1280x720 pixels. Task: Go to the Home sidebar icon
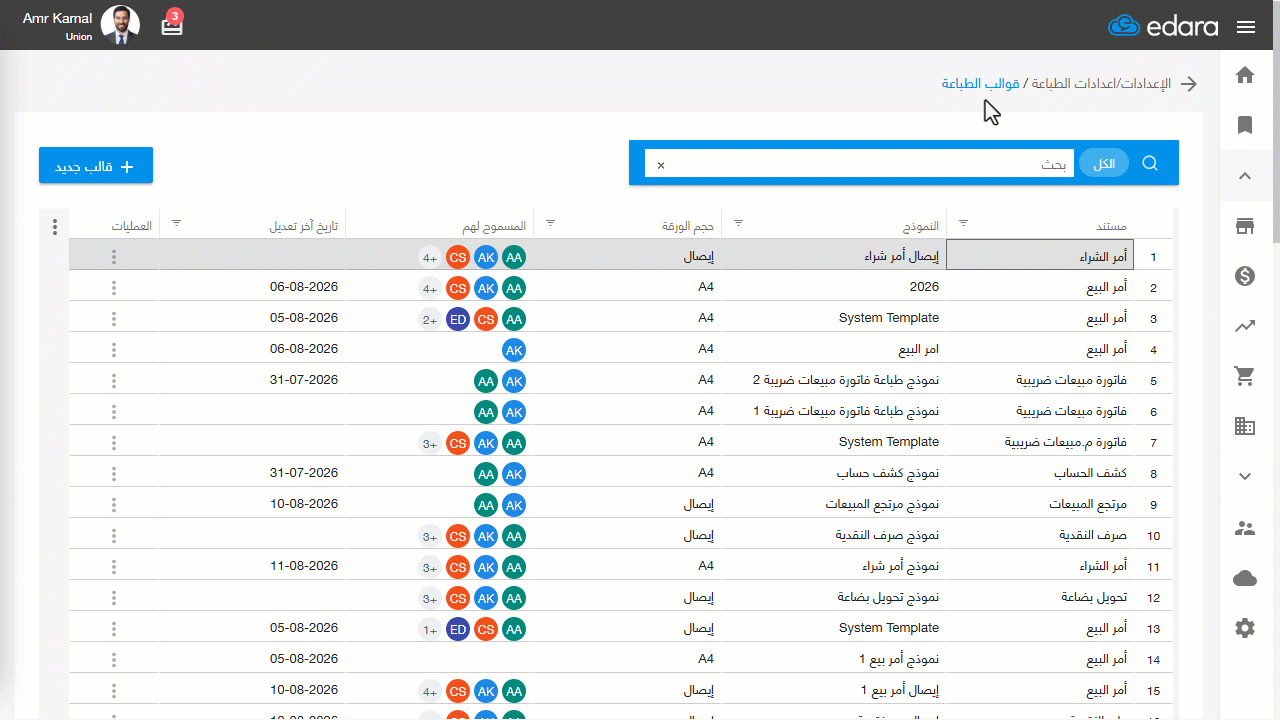[x=1245, y=75]
